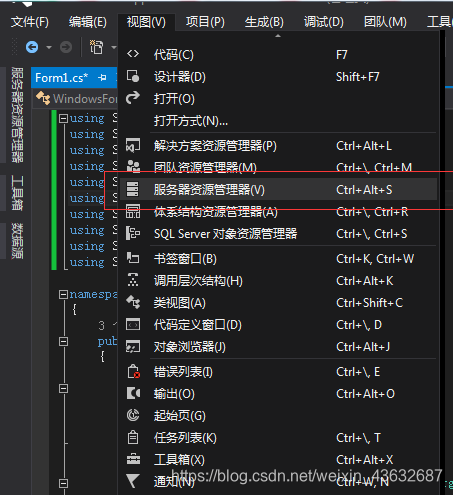Image resolution: width=453 pixels, height=495 pixels.
Task: Click the WindowsForm class icon in navigation bar
Action: pyautogui.click(x=43, y=98)
